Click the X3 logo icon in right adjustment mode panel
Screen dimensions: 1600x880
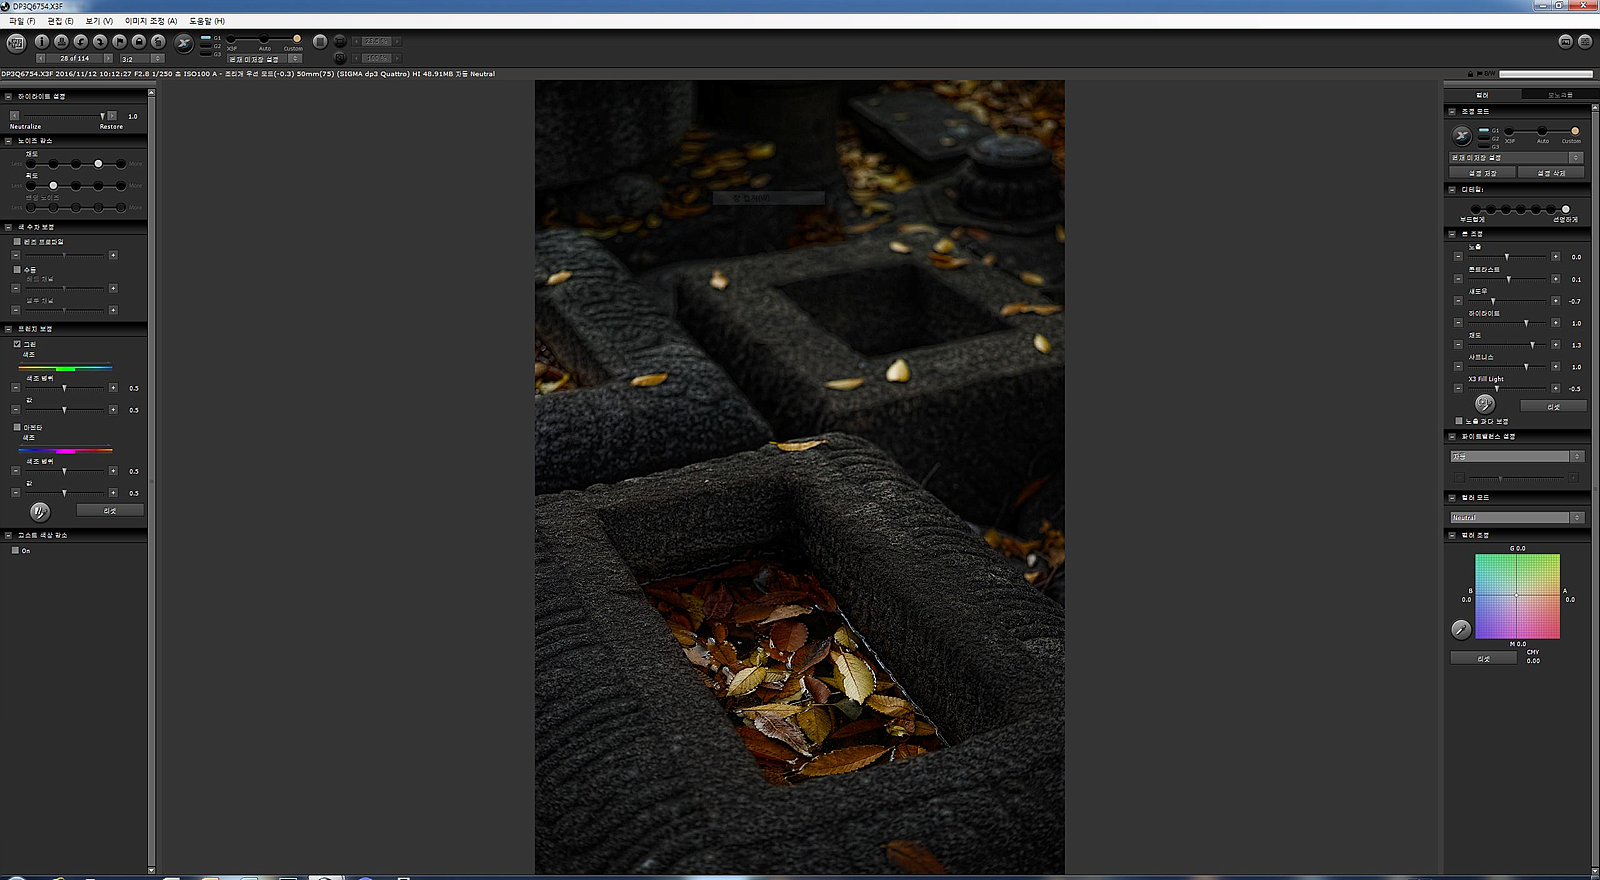pyautogui.click(x=1462, y=135)
